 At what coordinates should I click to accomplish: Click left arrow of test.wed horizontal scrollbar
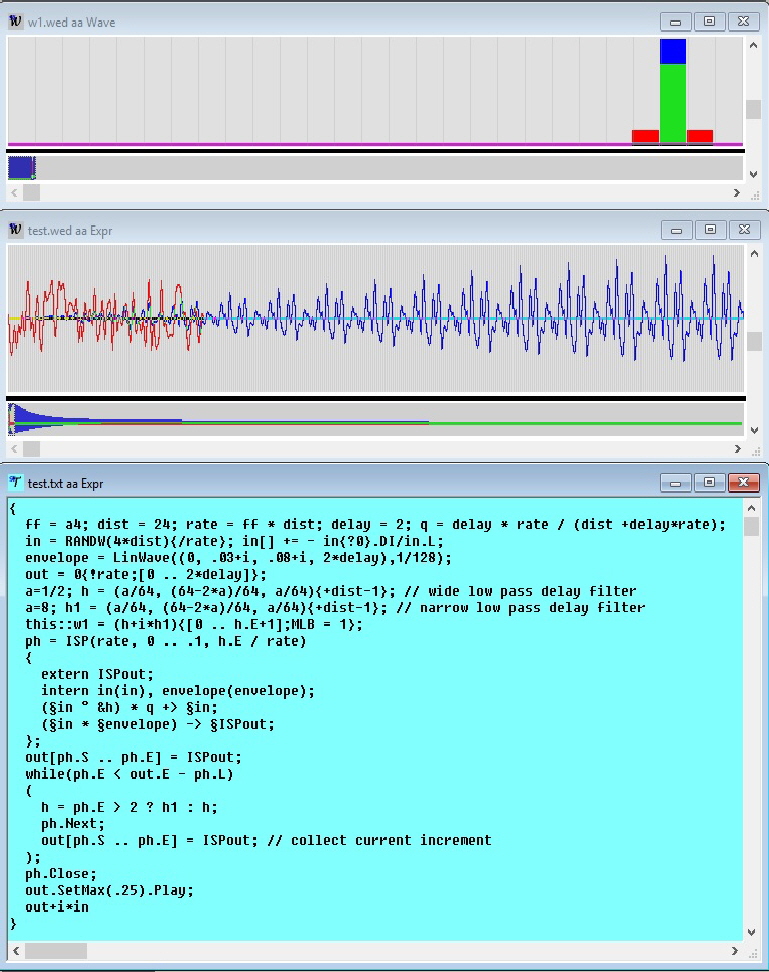(15, 446)
